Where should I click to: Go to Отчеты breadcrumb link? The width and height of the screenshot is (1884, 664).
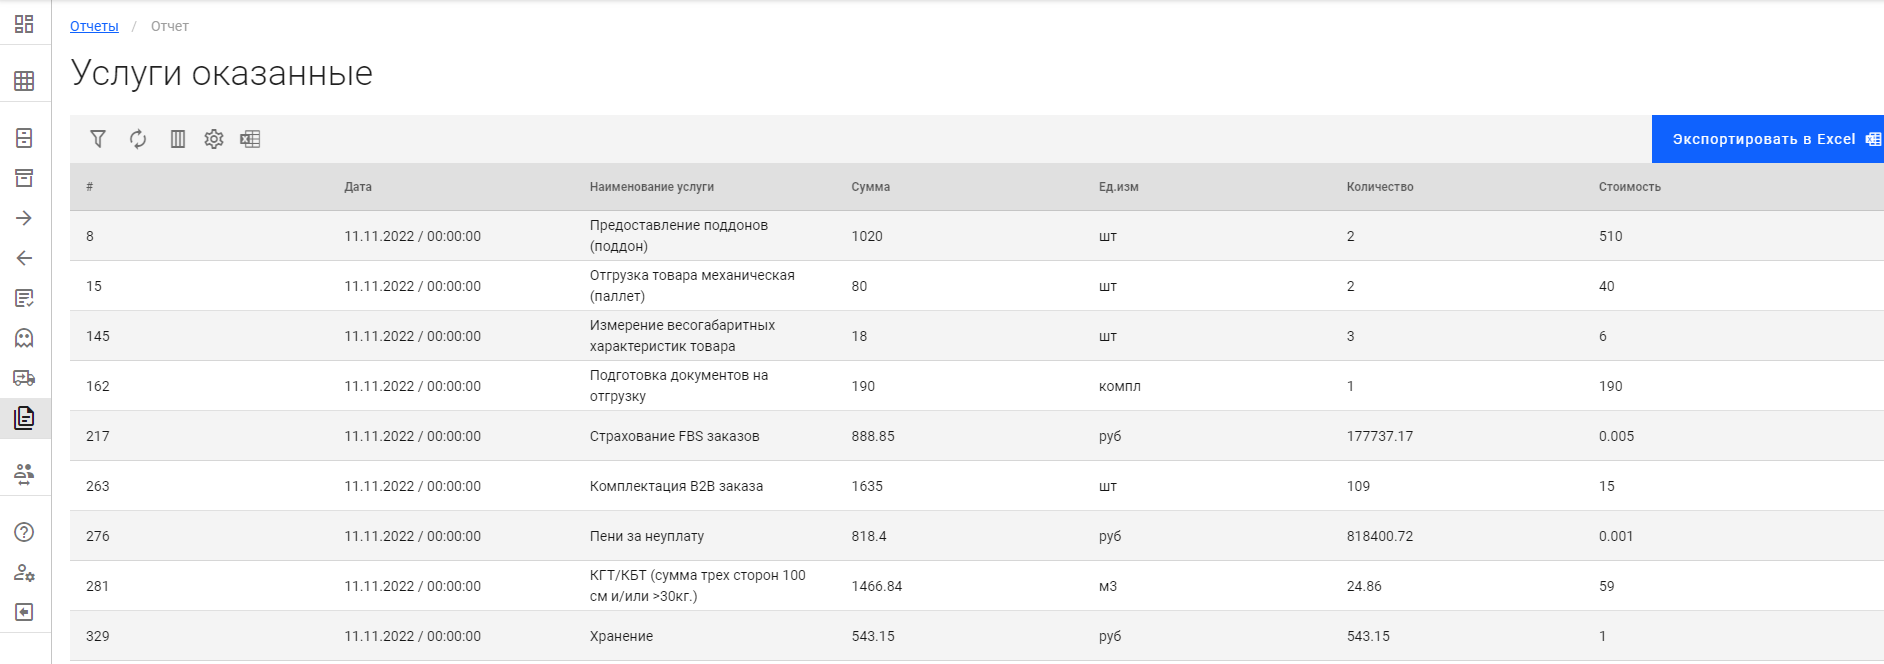tap(94, 26)
